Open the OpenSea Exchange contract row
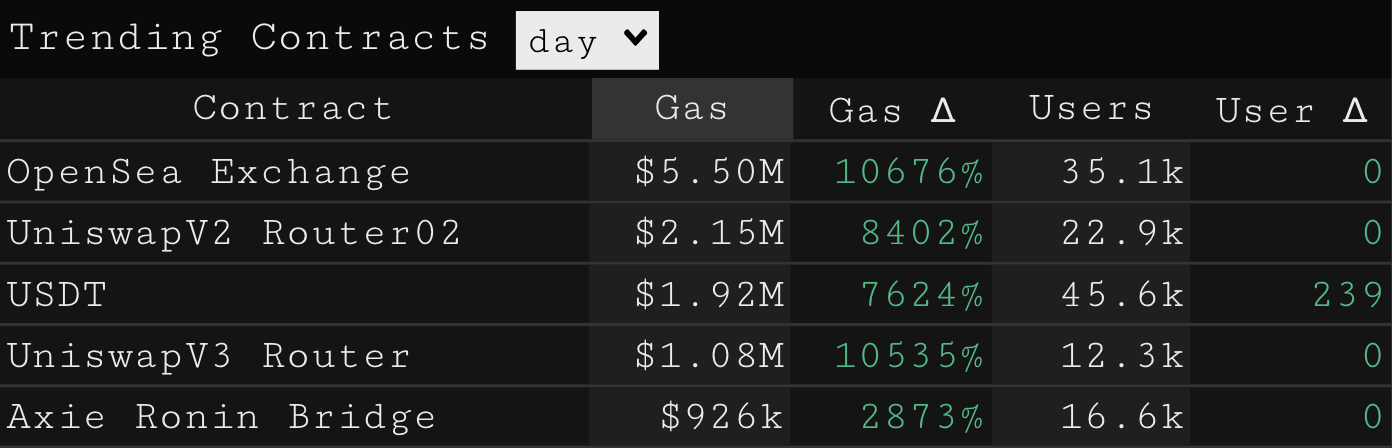1392x448 pixels. [x=209, y=172]
